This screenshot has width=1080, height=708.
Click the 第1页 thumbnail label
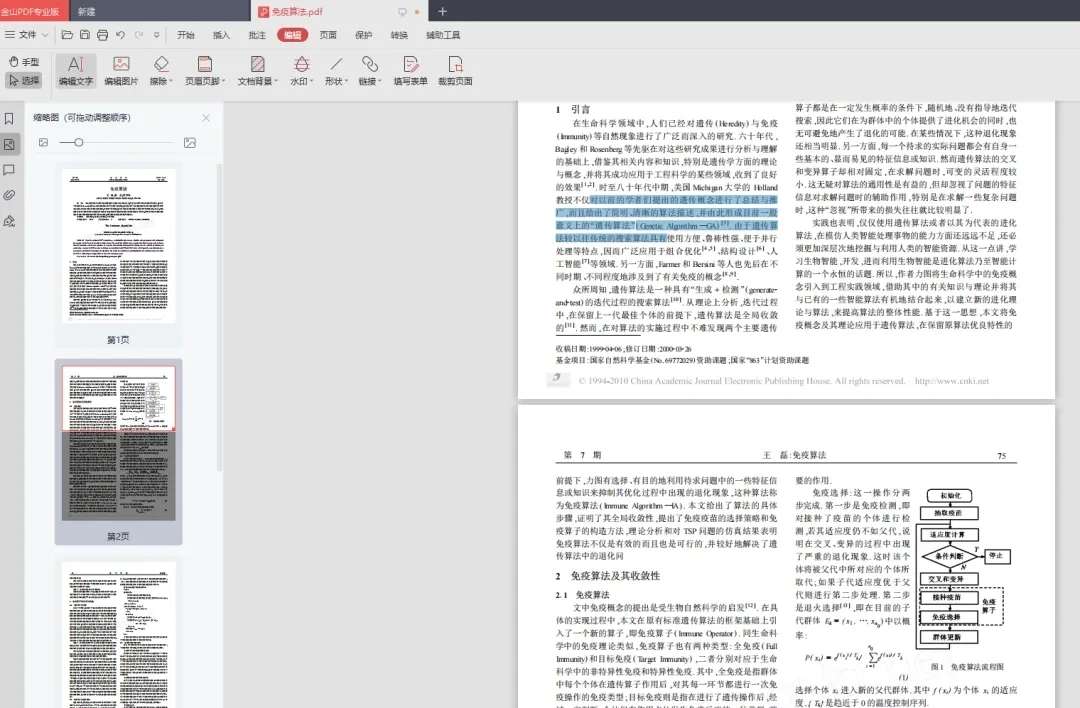point(118,340)
